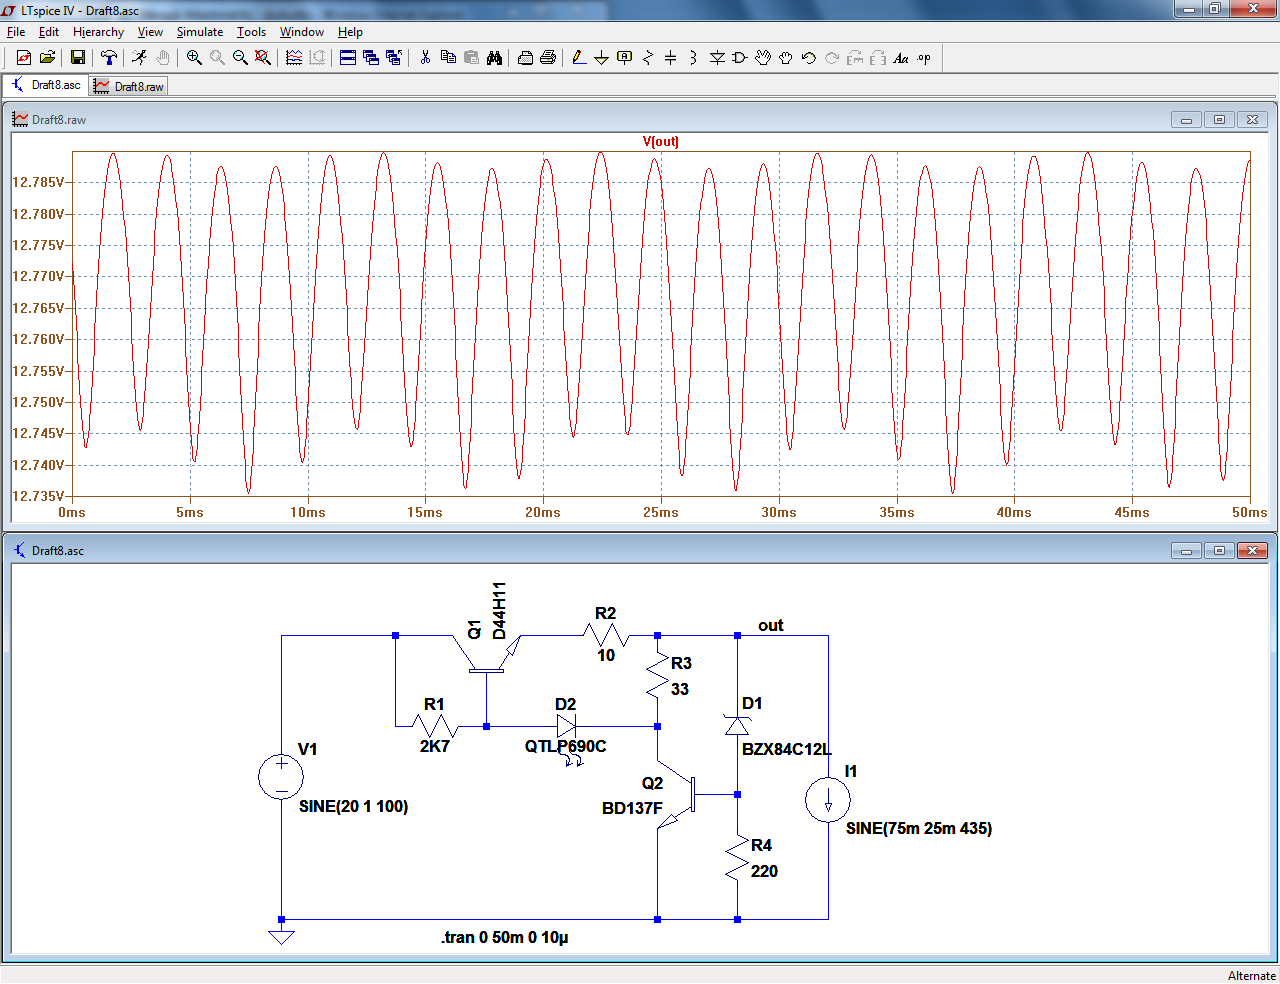The width and height of the screenshot is (1280, 984).
Task: Open the Hierarchy menu
Action: (x=98, y=32)
